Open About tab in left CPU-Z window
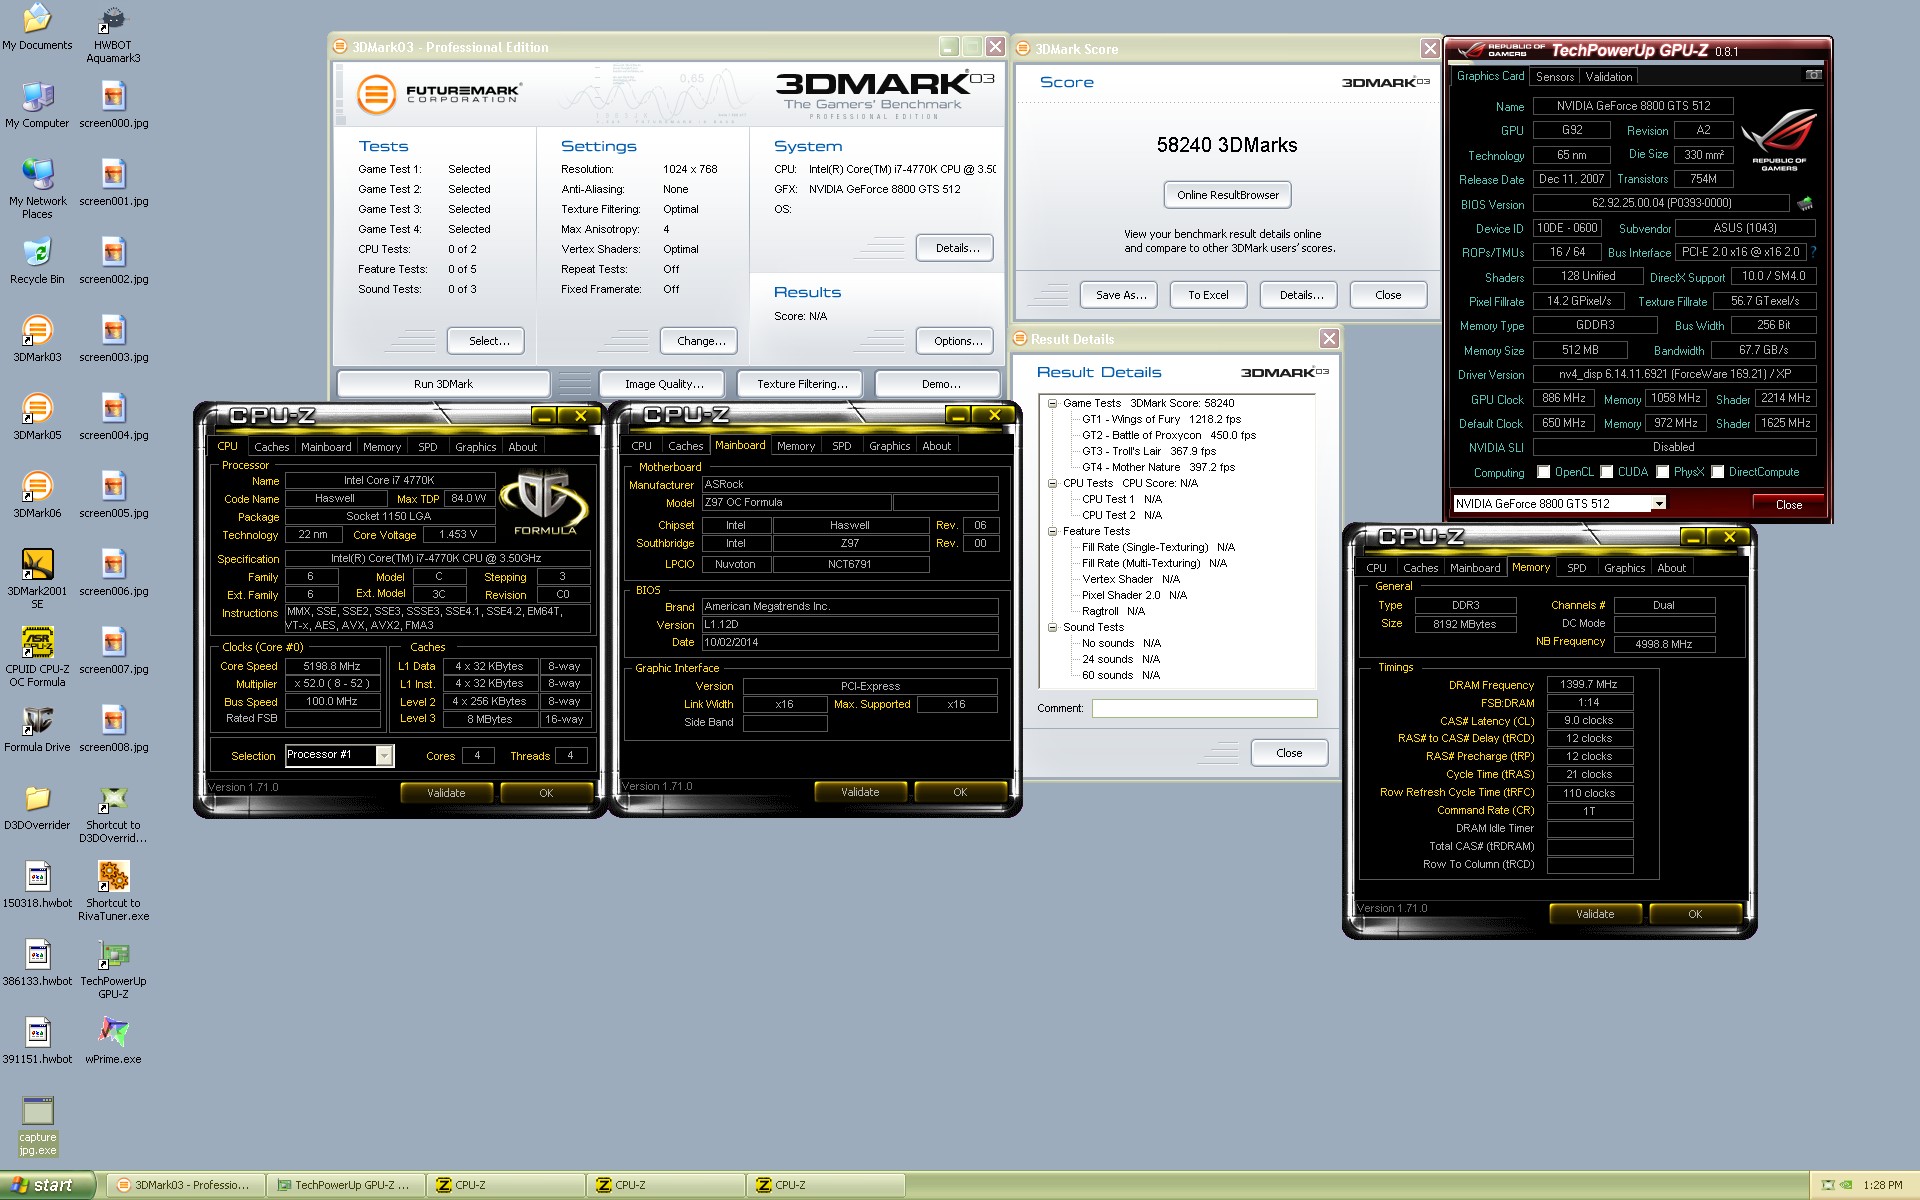The width and height of the screenshot is (1920, 1200). [x=522, y=447]
